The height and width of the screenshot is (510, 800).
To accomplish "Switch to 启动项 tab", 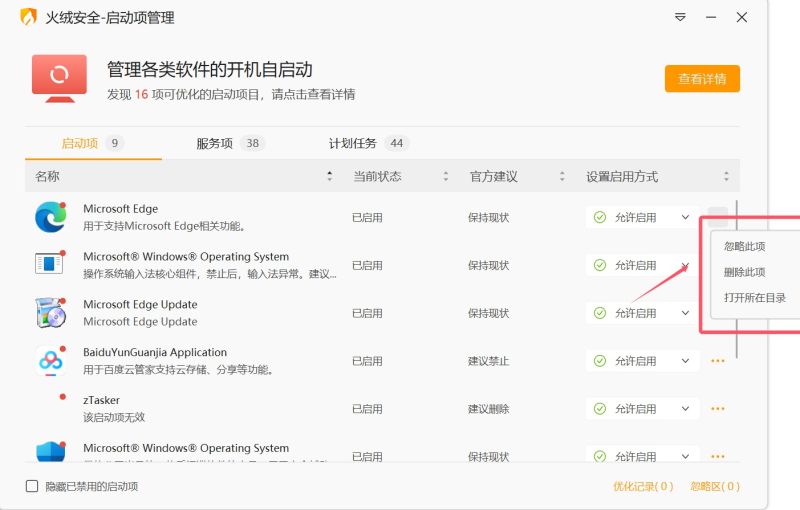I will tap(93, 143).
